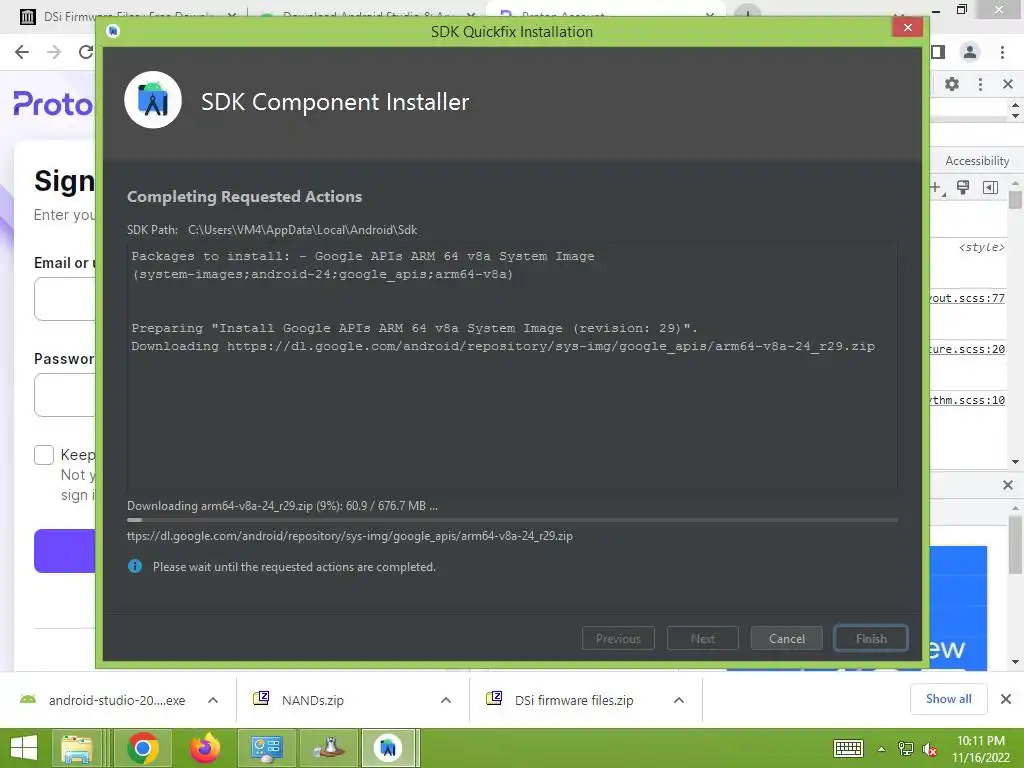Close the DevTools panel

pyautogui.click(x=1007, y=84)
